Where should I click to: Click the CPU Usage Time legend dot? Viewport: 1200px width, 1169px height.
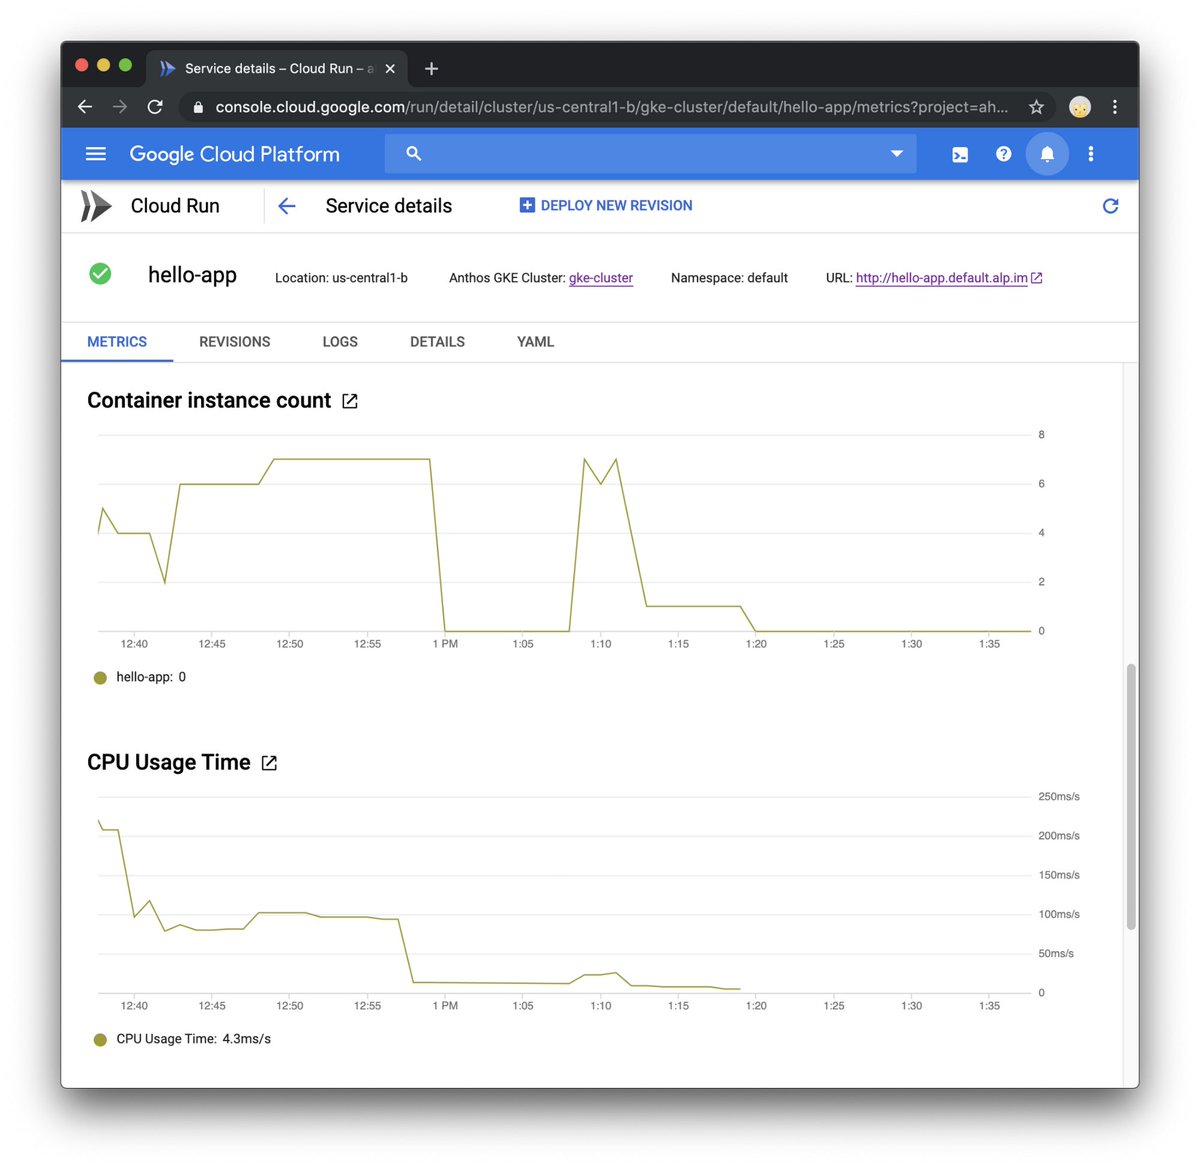[100, 1040]
